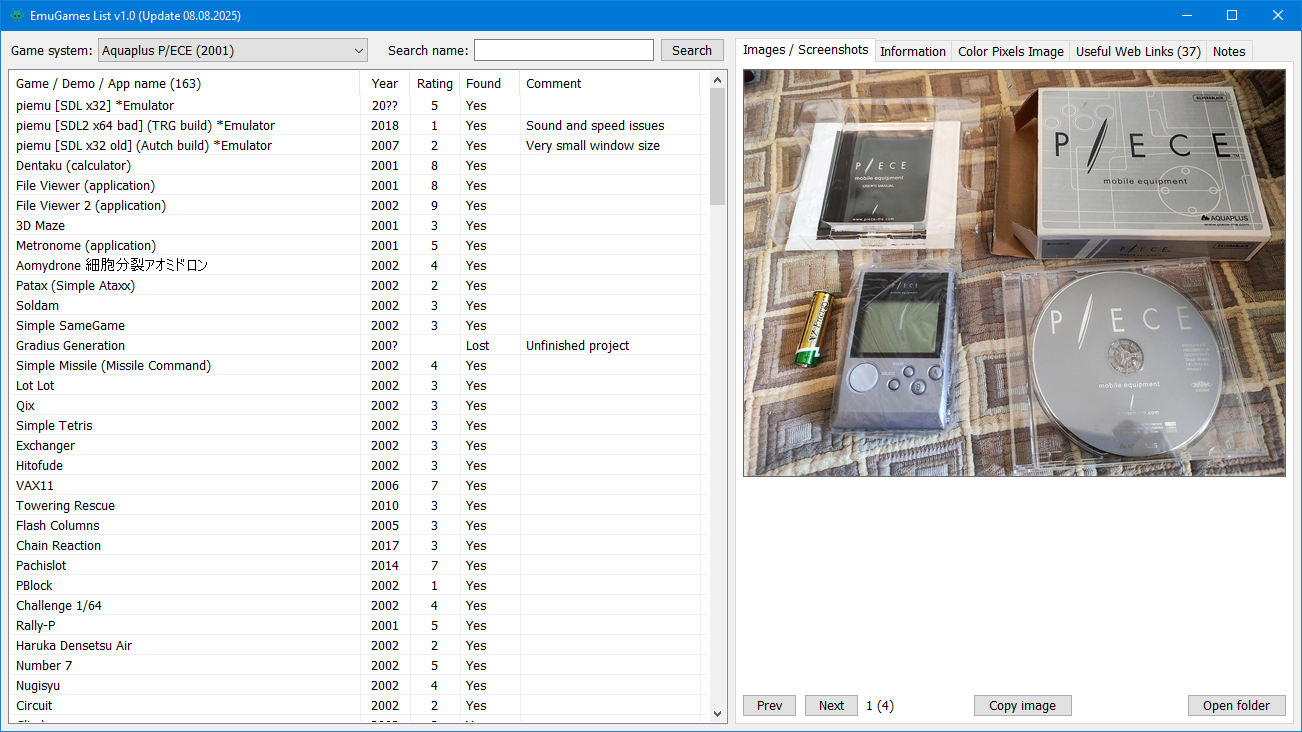Click the EmuGames app icon in title bar

(15, 15)
